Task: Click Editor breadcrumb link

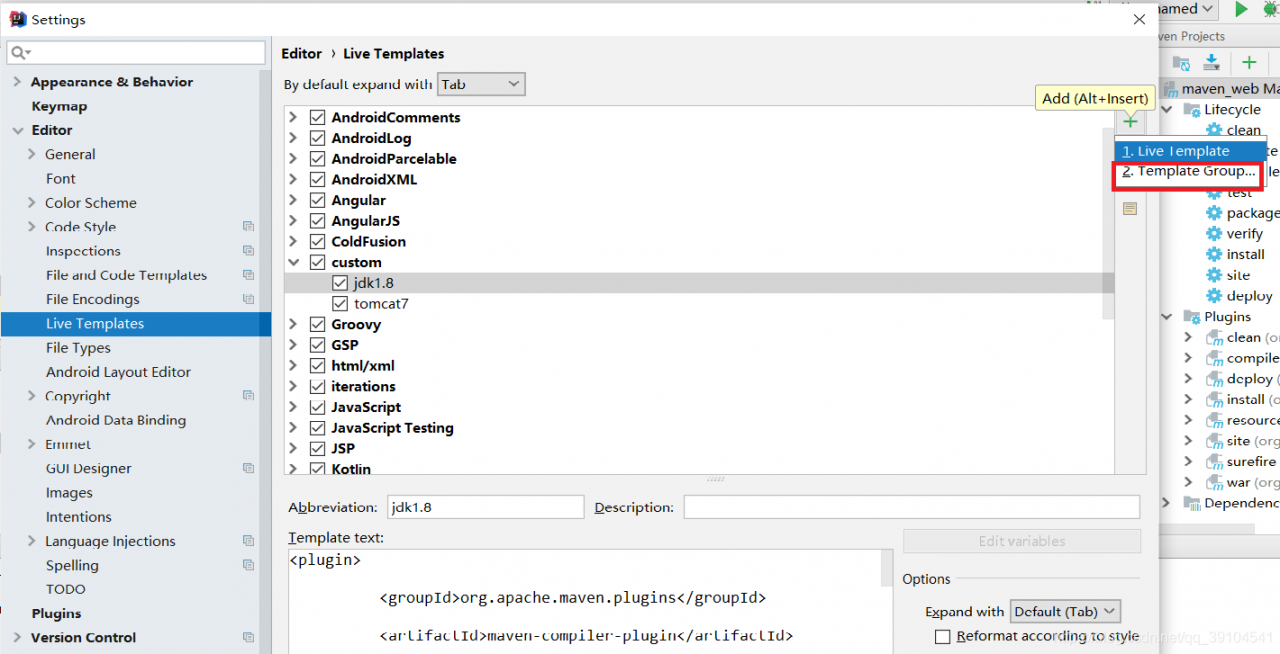Action: click(x=302, y=54)
